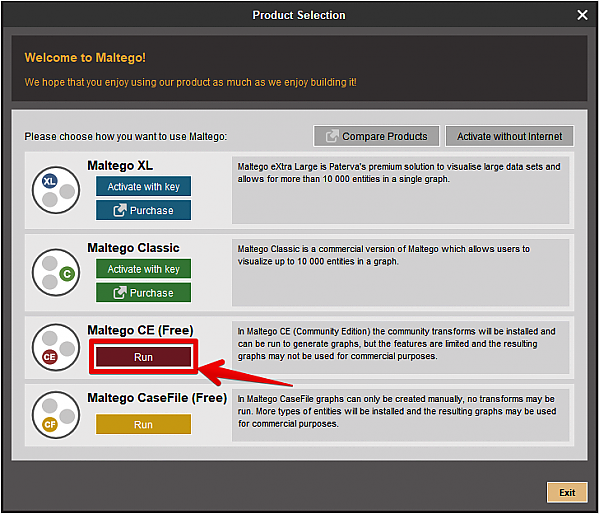Purchase Maltego Classic
The image size is (599, 514).
coord(143,293)
